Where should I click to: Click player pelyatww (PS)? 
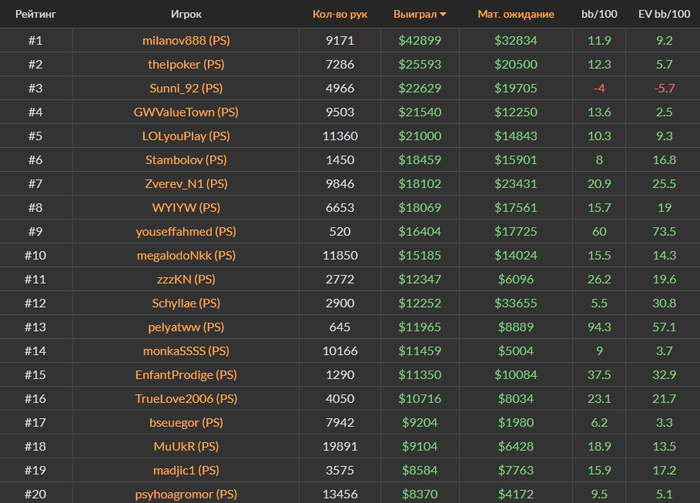[x=186, y=327]
